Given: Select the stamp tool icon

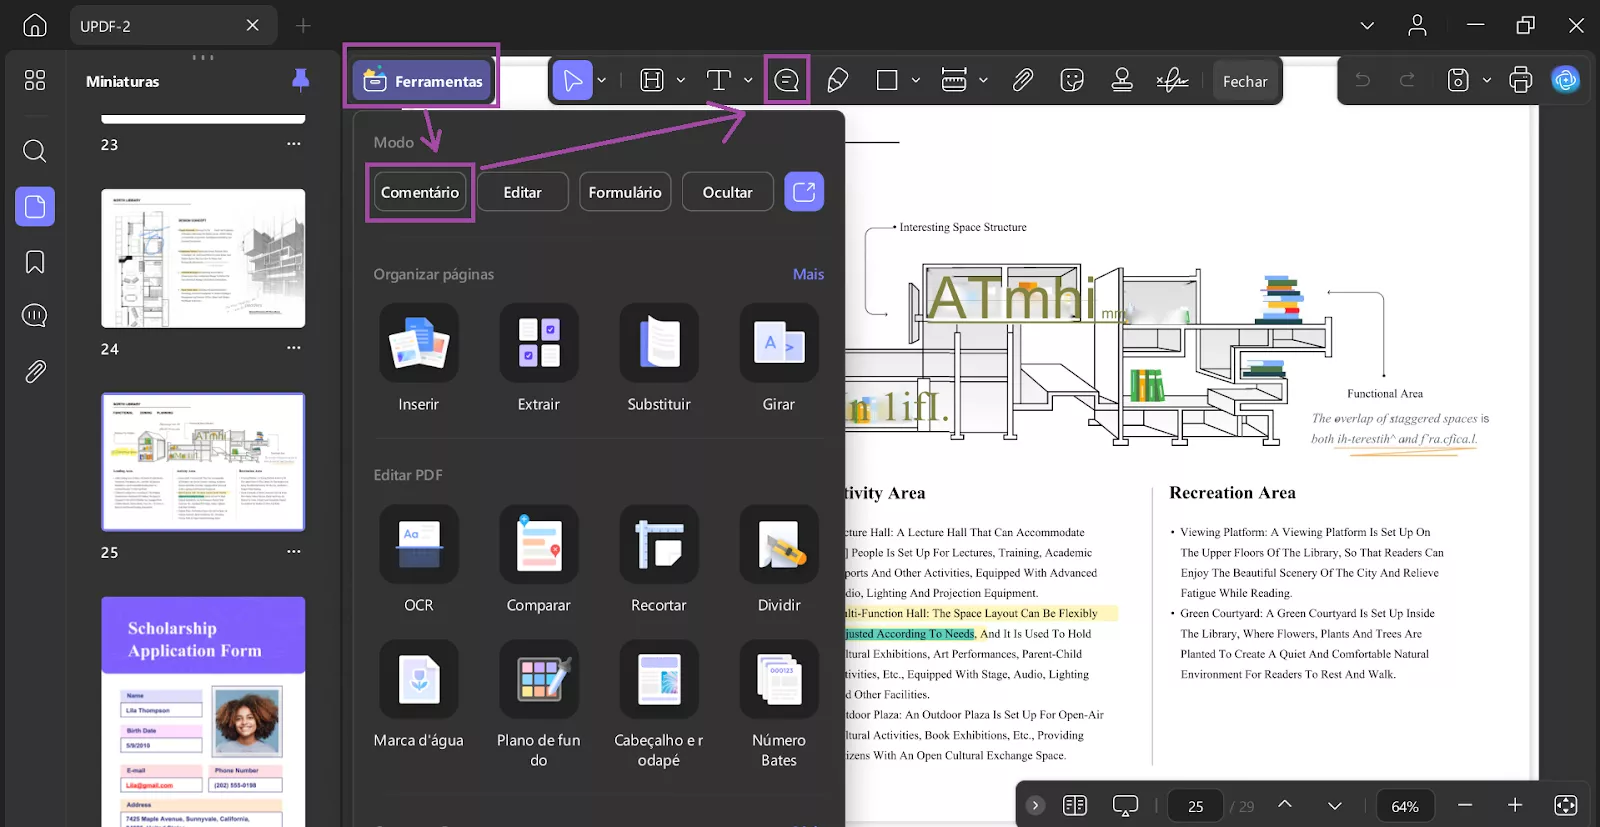Looking at the screenshot, I should pyautogui.click(x=1122, y=81).
